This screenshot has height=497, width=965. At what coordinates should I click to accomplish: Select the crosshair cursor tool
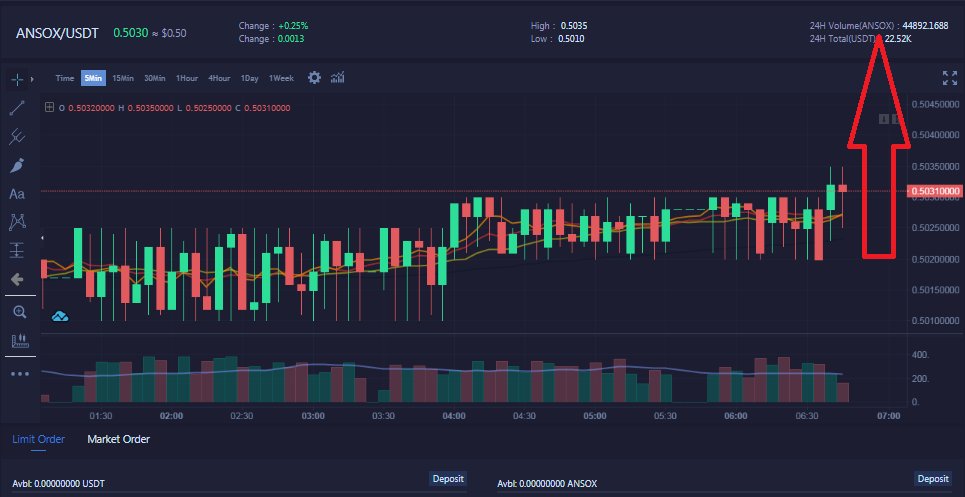(17, 79)
